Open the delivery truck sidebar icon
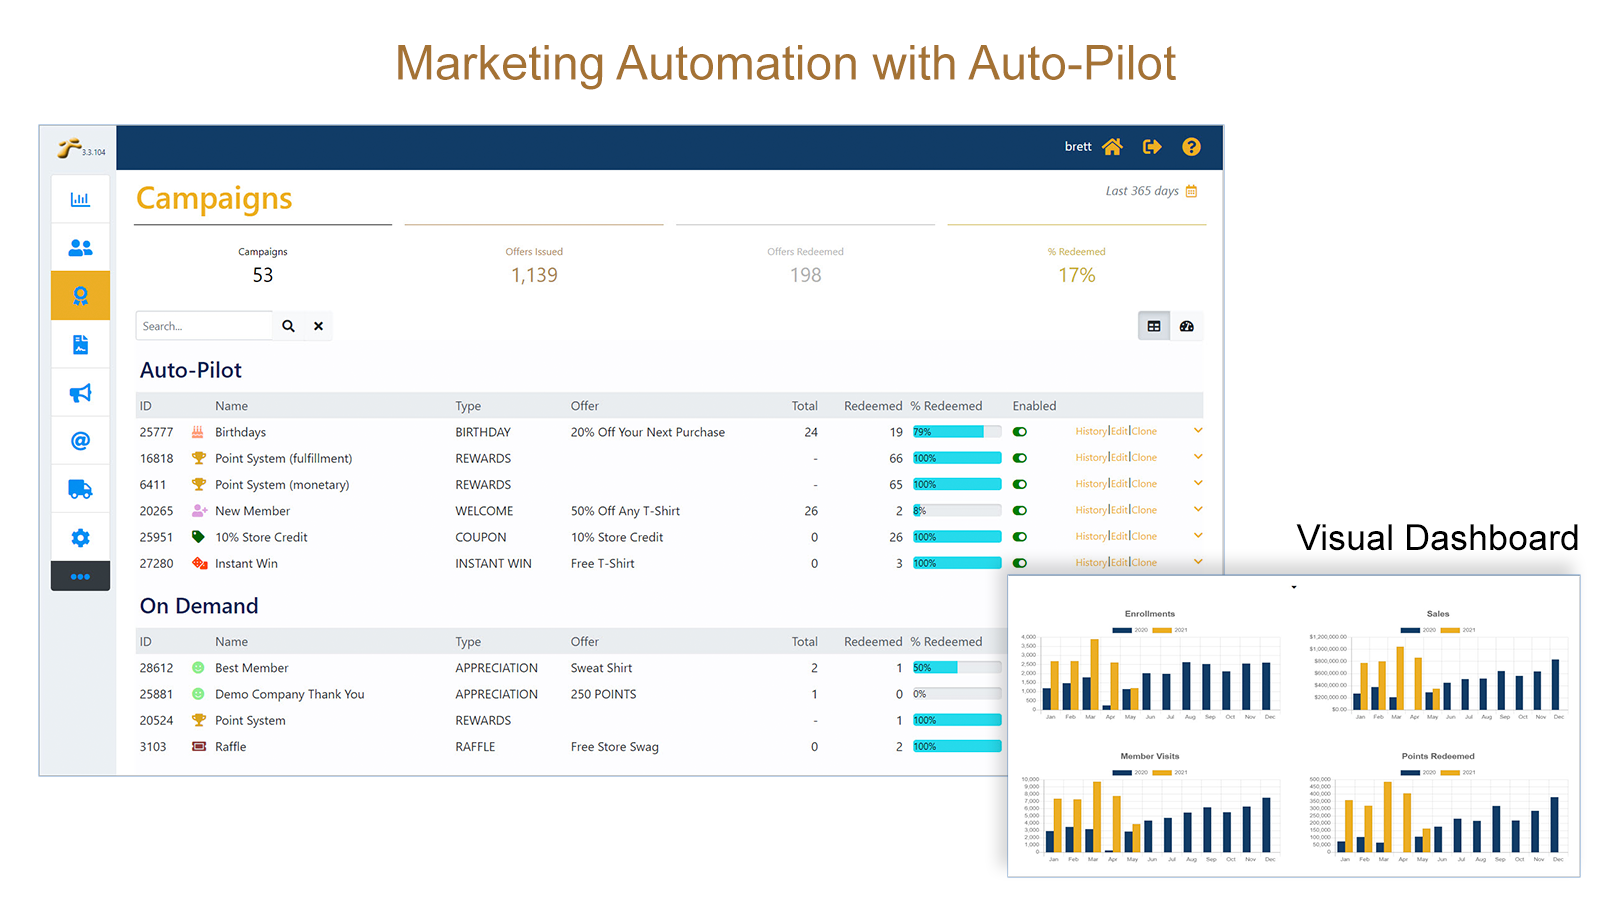 pyautogui.click(x=80, y=489)
